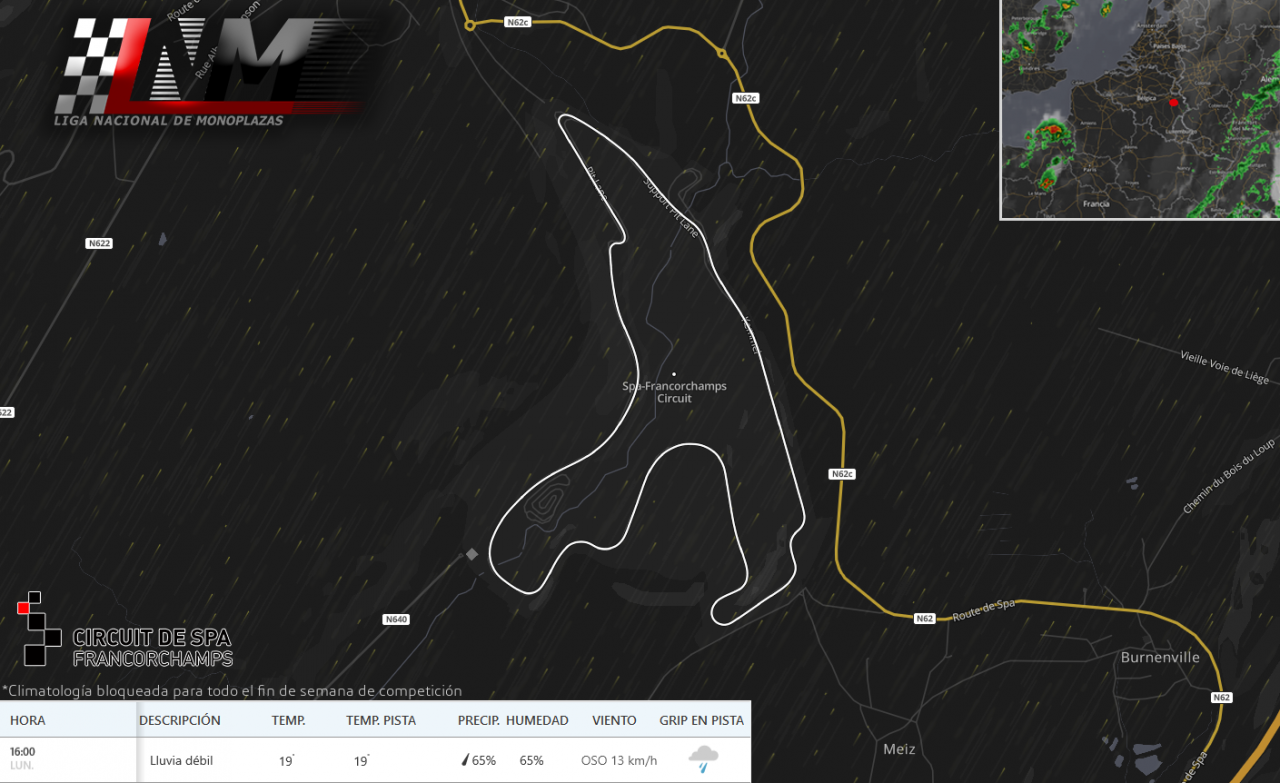Click the gray diamond marker west of the track

coord(472,554)
